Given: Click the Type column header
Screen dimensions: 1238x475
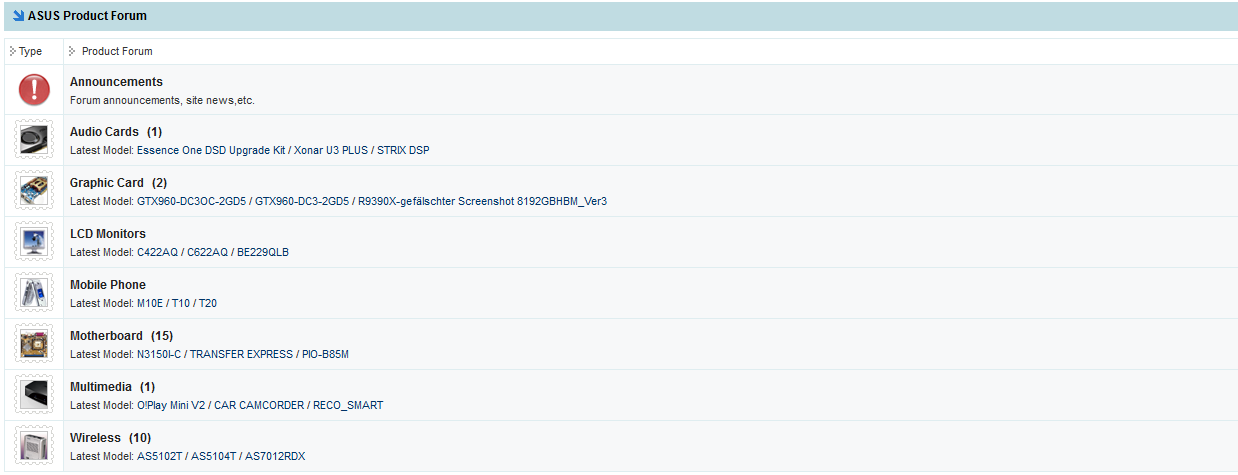Looking at the screenshot, I should (x=30, y=51).
